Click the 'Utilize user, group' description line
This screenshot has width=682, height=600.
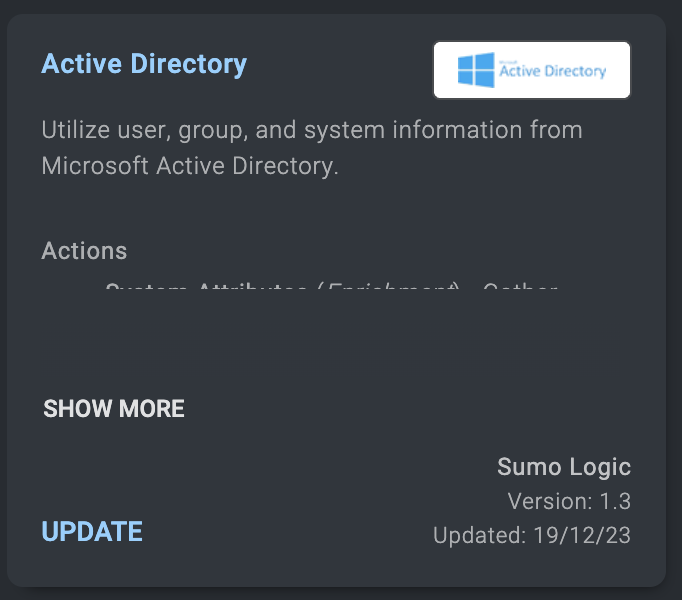pos(312,130)
